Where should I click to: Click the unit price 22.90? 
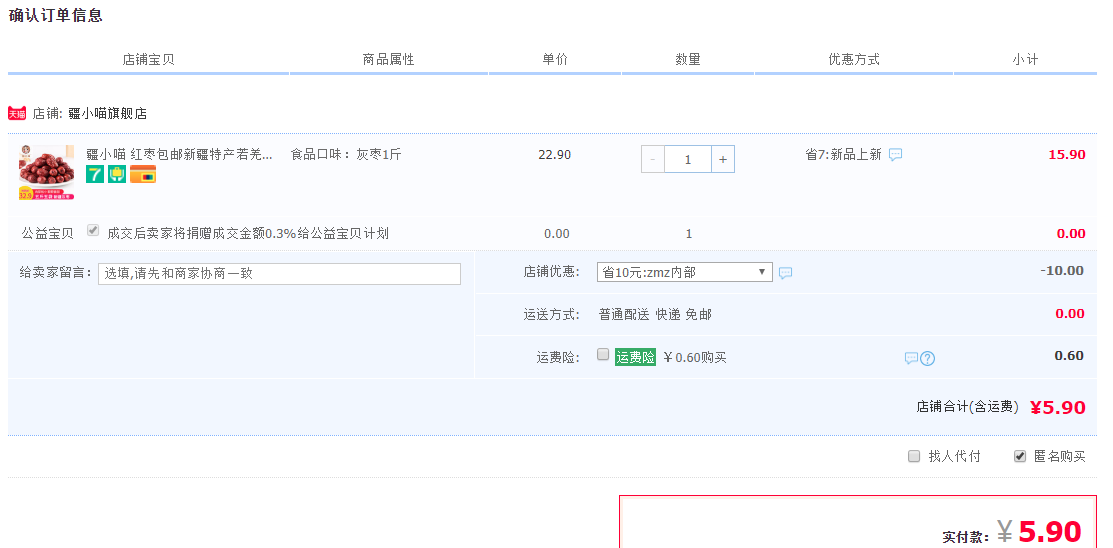pos(554,155)
